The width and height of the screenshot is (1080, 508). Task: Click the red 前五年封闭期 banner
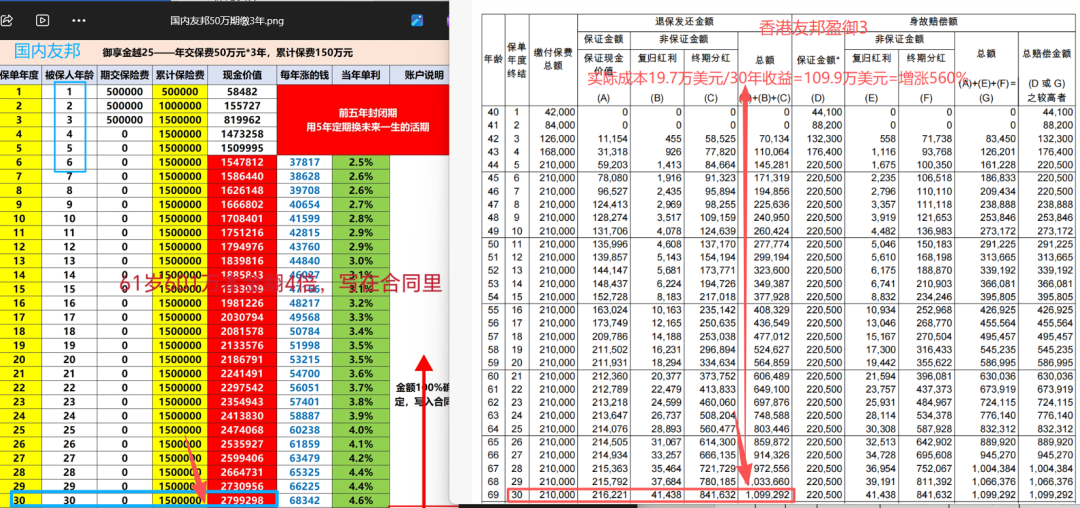click(362, 119)
